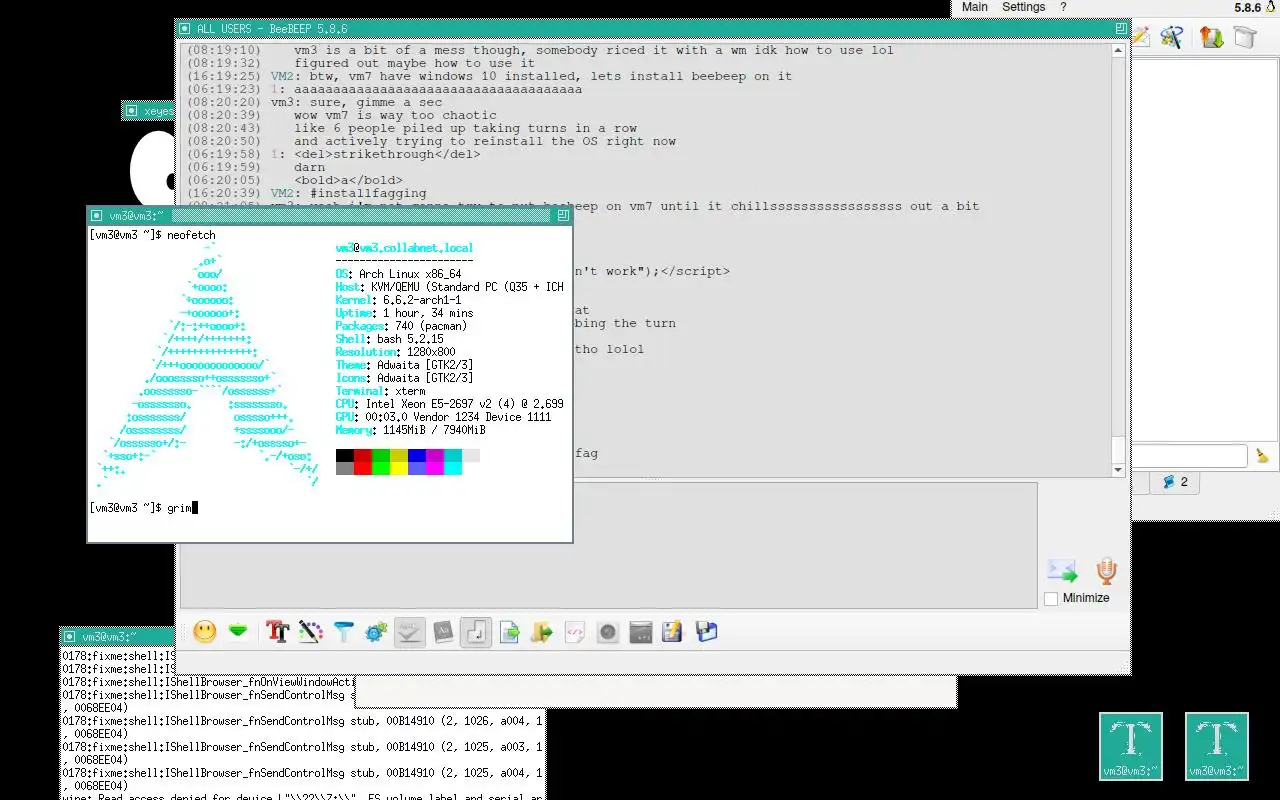Click first vm3@vm3 iconified terminal thumbnail

pos(1131,746)
